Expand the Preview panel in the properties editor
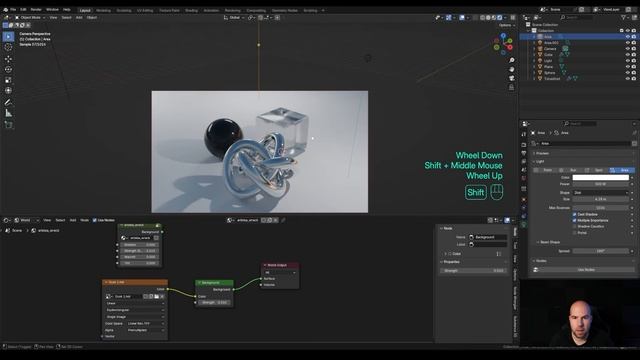The width and height of the screenshot is (640, 360). [x=542, y=153]
